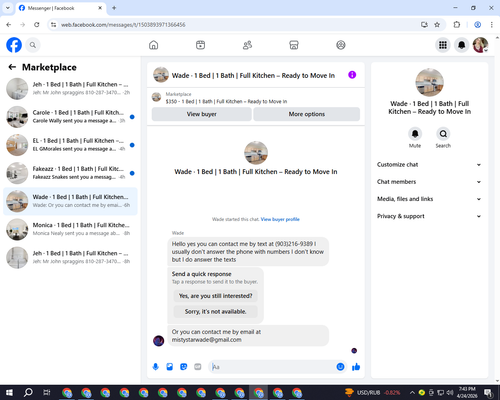Click the listing thumbnail in chat header

tap(161, 75)
